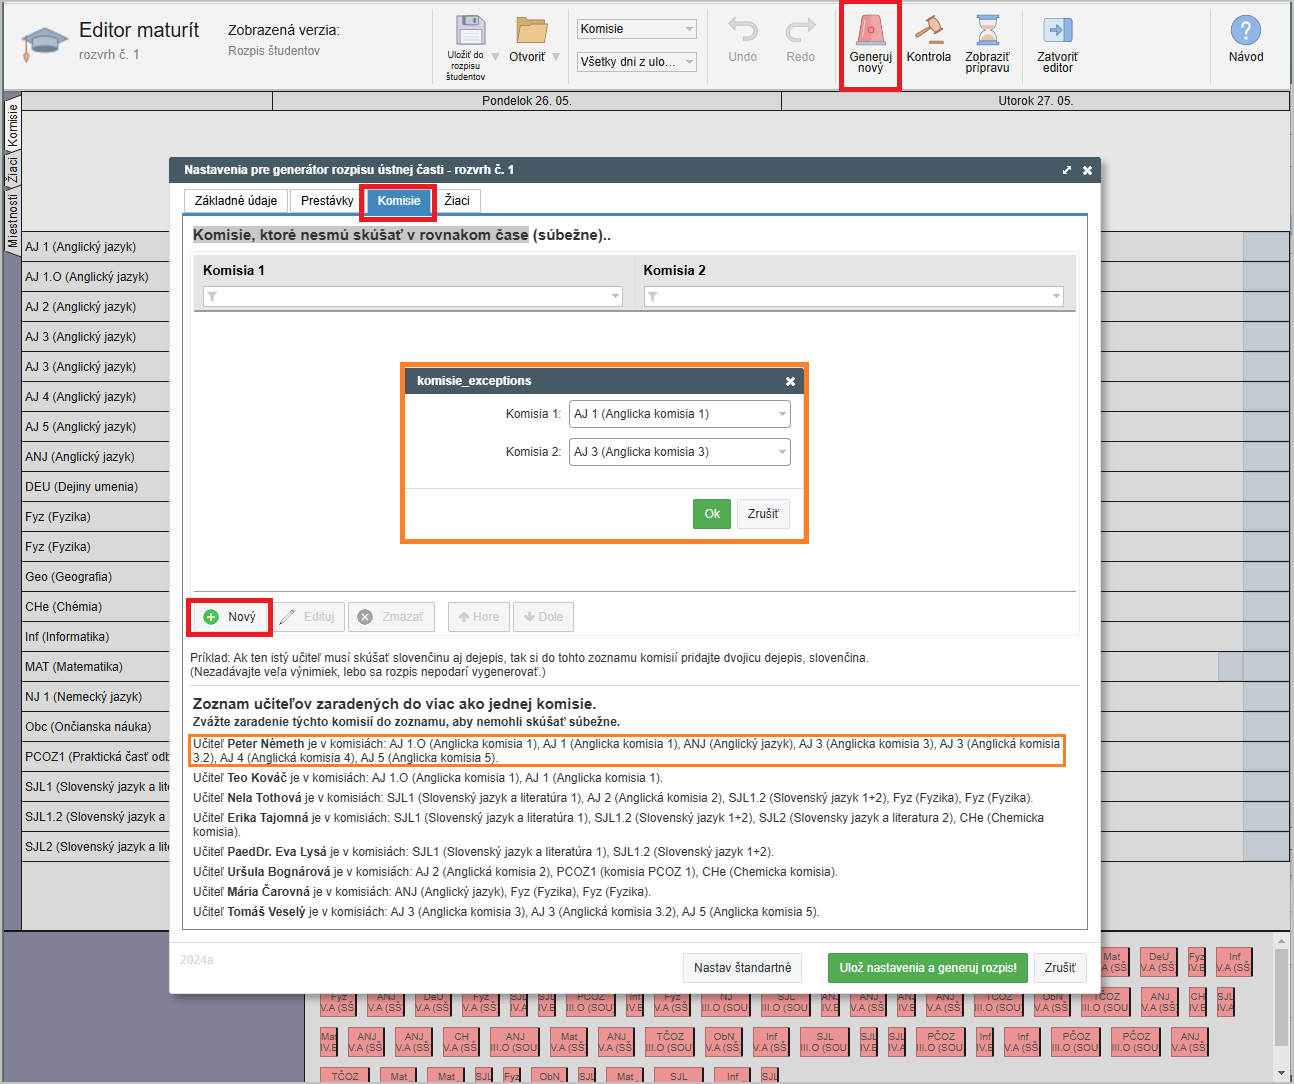The height and width of the screenshot is (1084, 1294).
Task: Click the Utorok 27. 05. day header
Action: point(1035,101)
